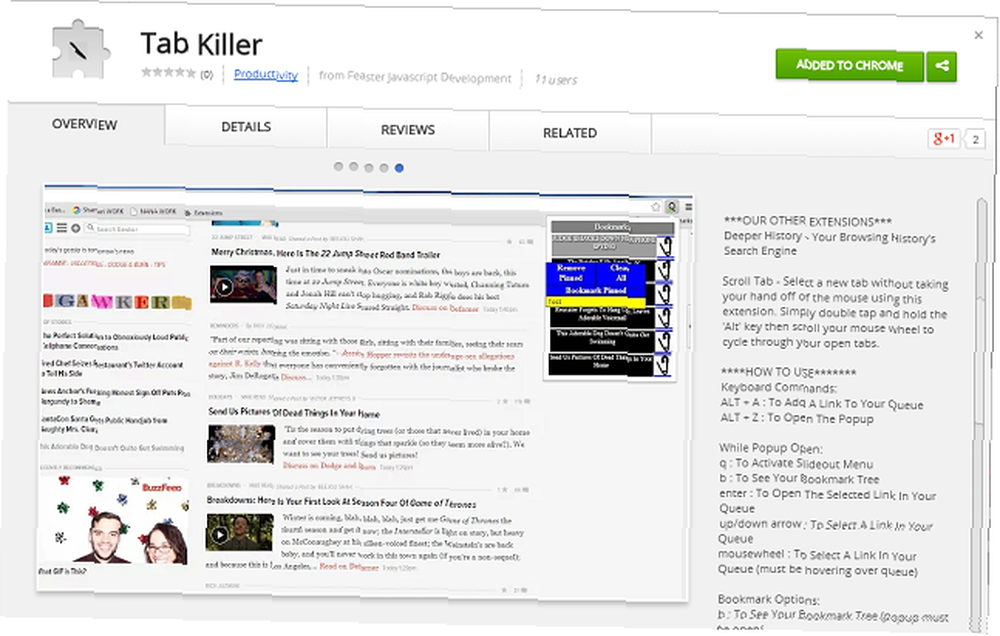Viewport: 1000px width, 636px height.
Task: Click the Tab Killer title text
Action: [202, 45]
